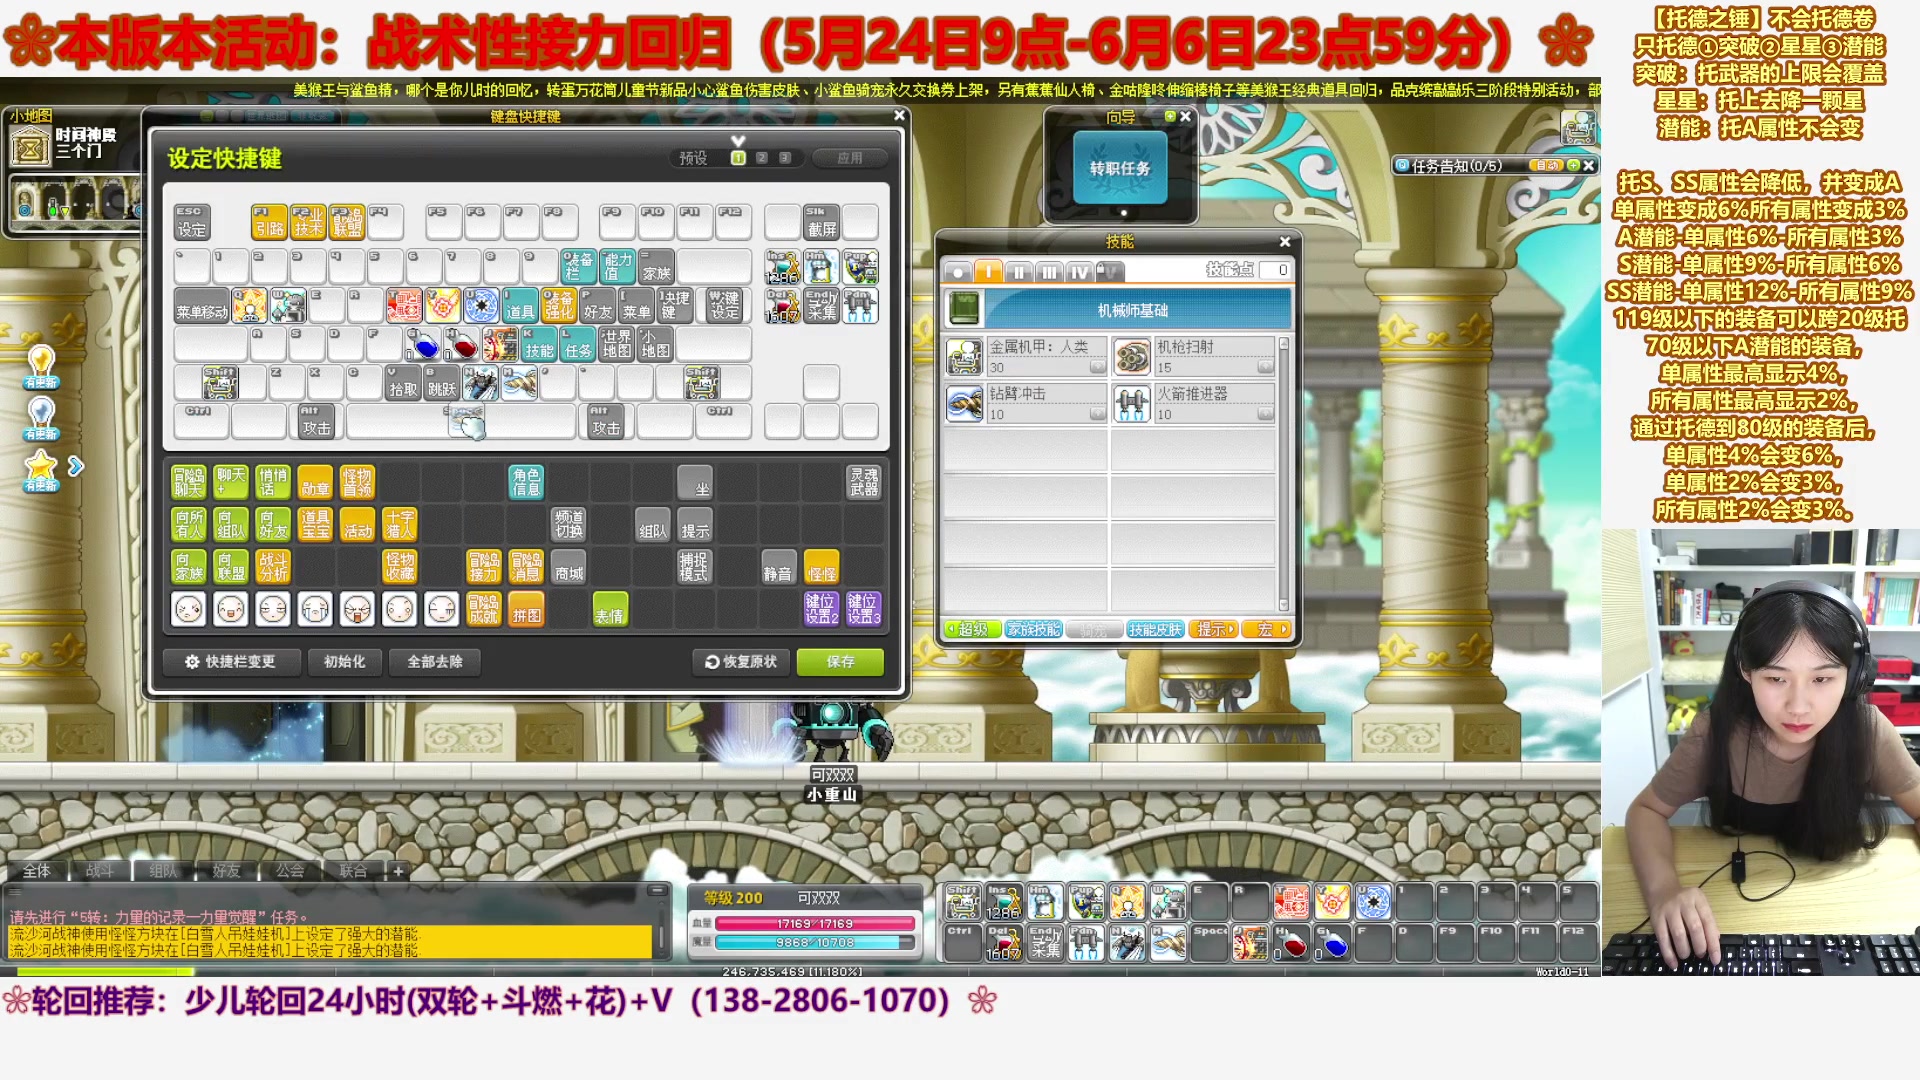Click the skill window scrollbar down arrow
Screen dimensions: 1920x1080
pos(1284,605)
